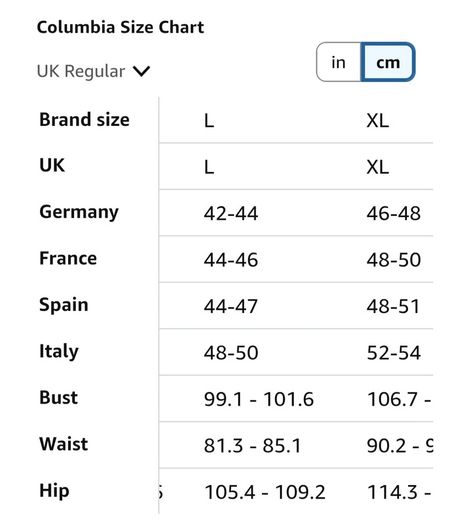
Task: Select the XL brand size cell
Action: 378,121
